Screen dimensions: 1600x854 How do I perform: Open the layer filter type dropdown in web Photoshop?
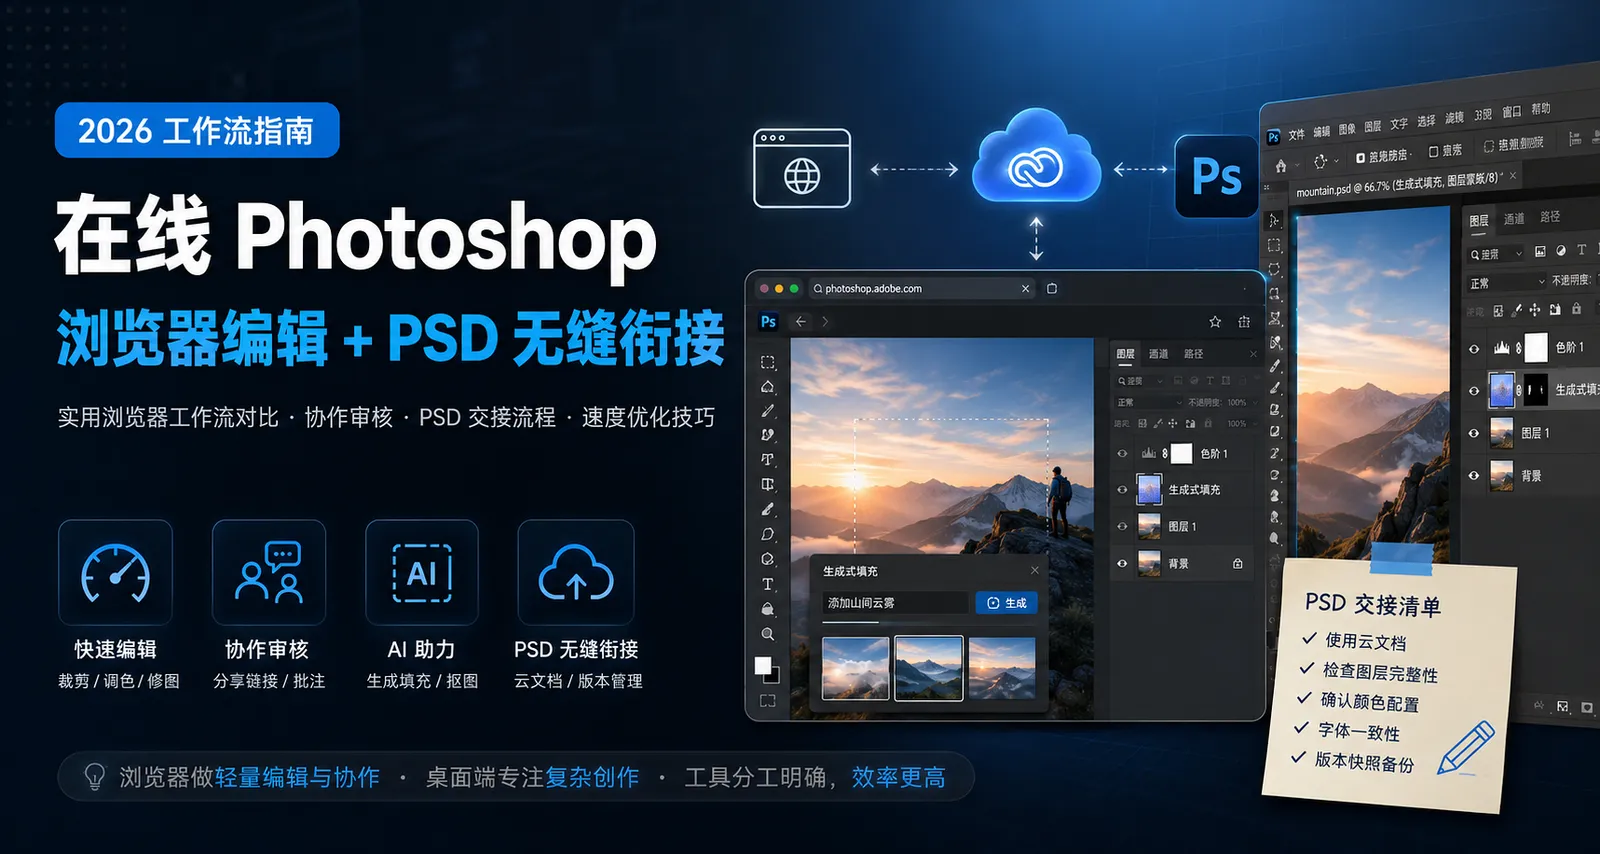[1140, 381]
